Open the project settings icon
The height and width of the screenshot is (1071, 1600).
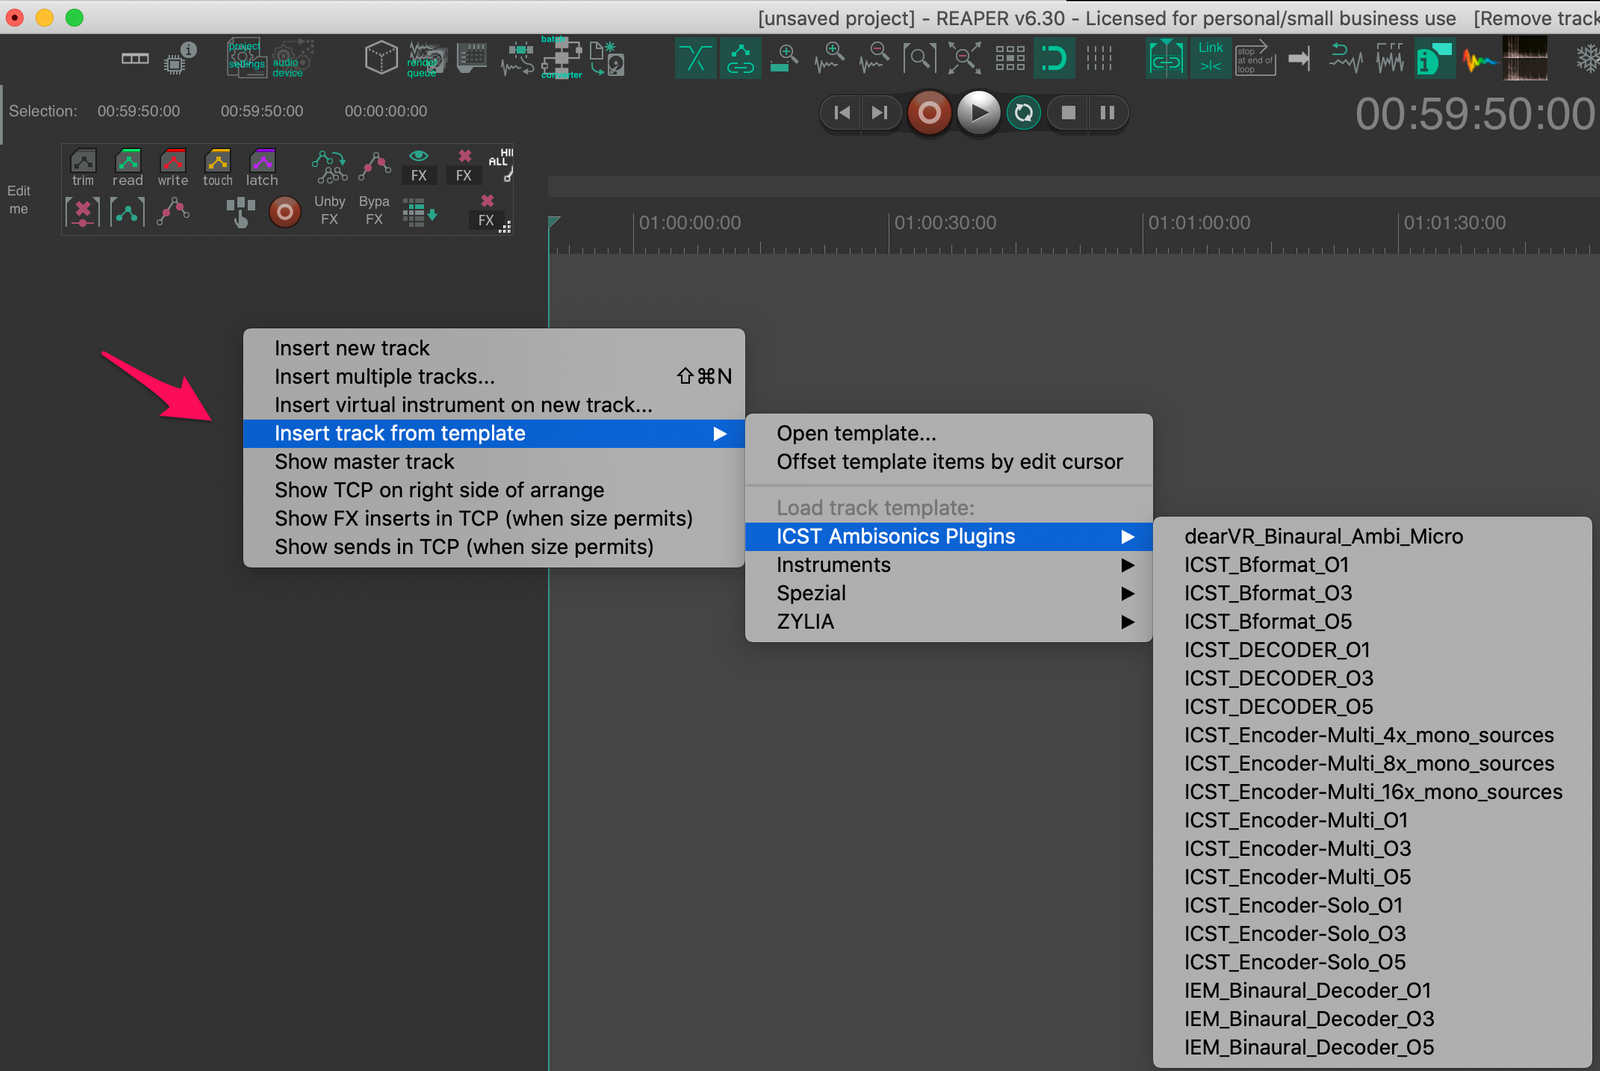pos(246,58)
